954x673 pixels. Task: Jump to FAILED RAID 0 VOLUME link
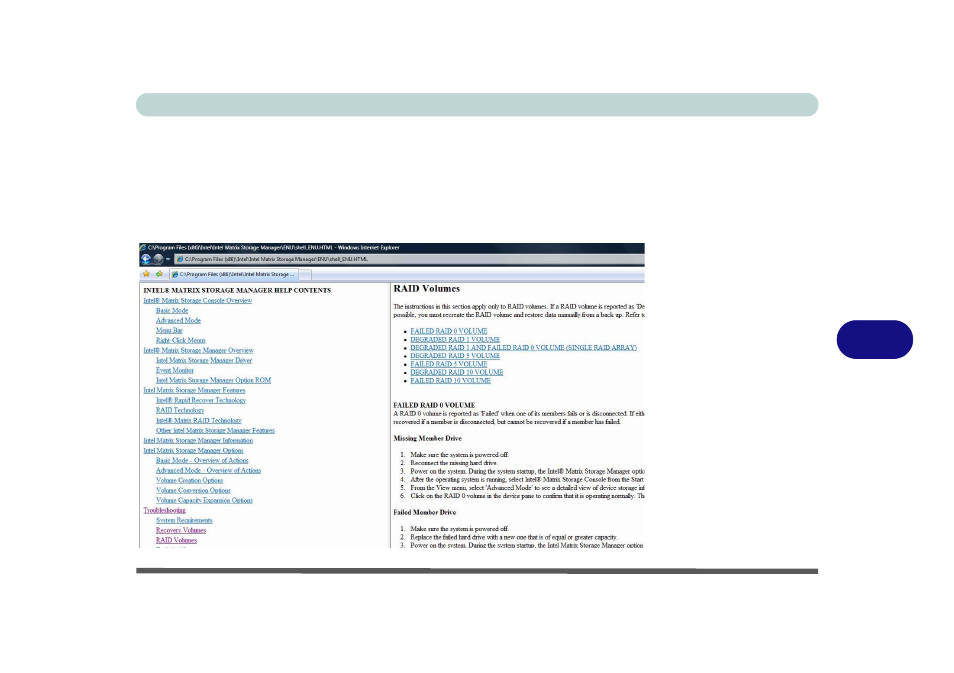449,332
